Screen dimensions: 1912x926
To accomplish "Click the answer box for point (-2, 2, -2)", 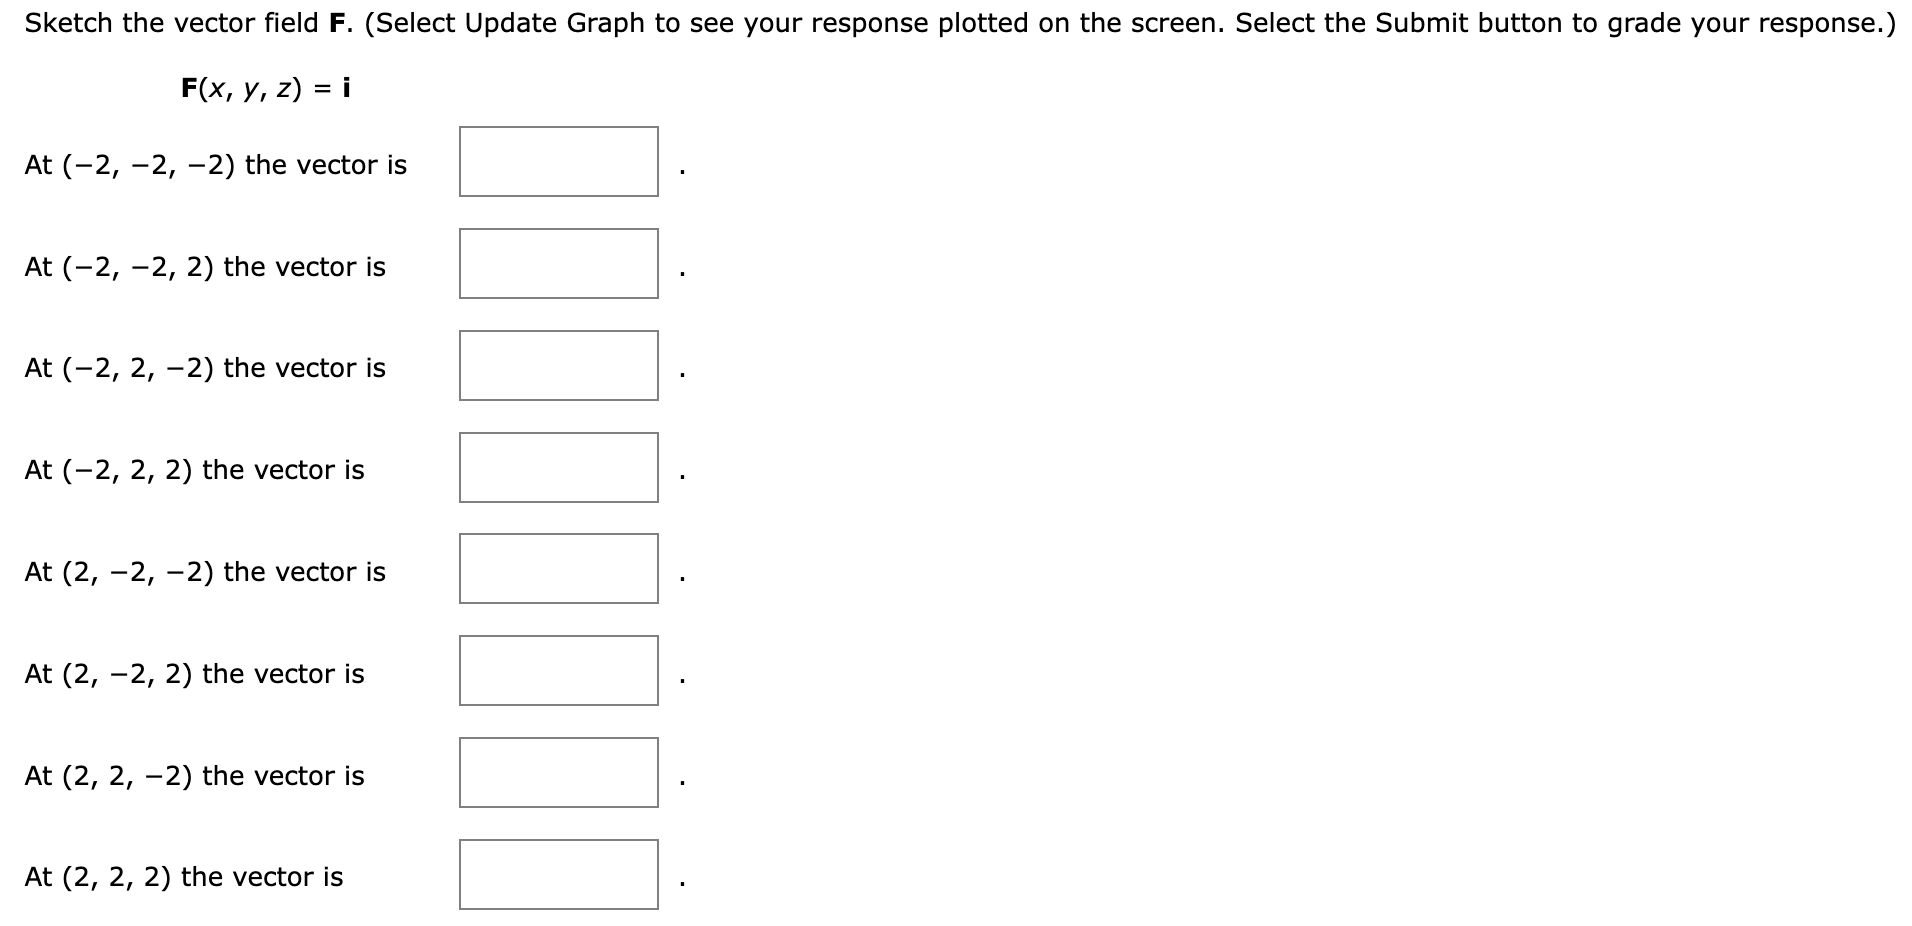I will click(x=558, y=366).
